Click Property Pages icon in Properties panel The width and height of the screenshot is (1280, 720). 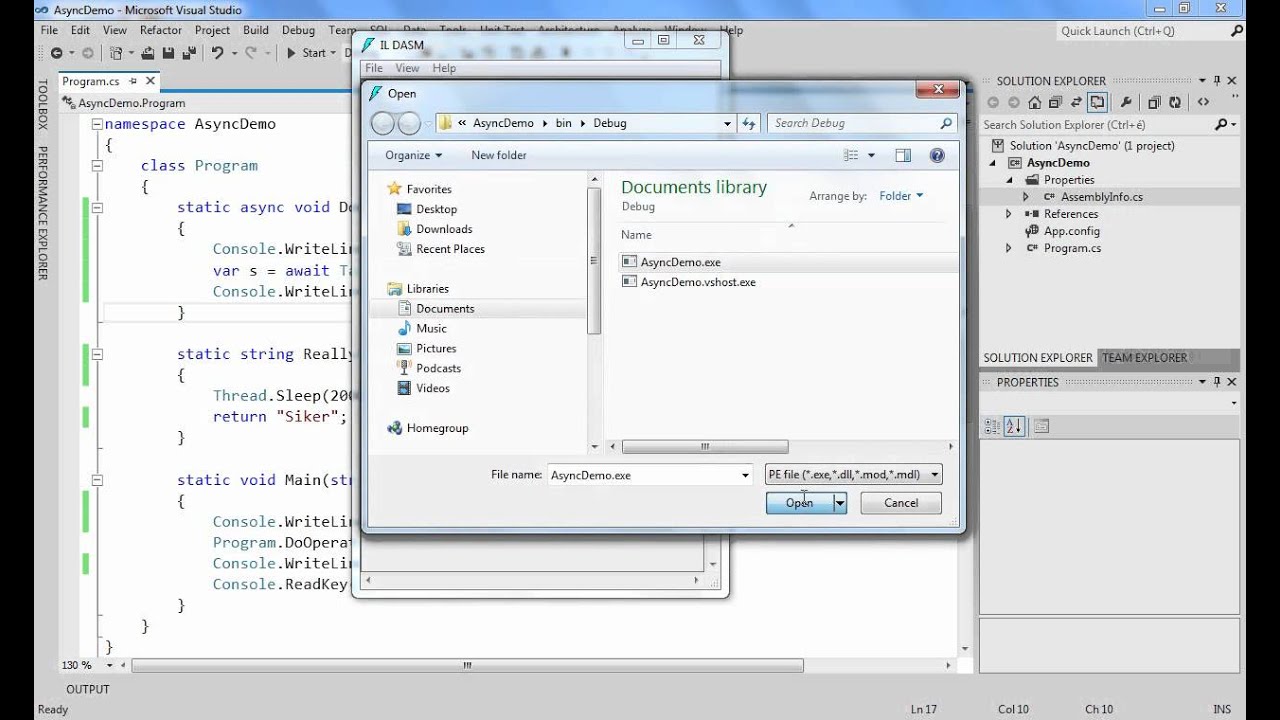(x=1041, y=426)
